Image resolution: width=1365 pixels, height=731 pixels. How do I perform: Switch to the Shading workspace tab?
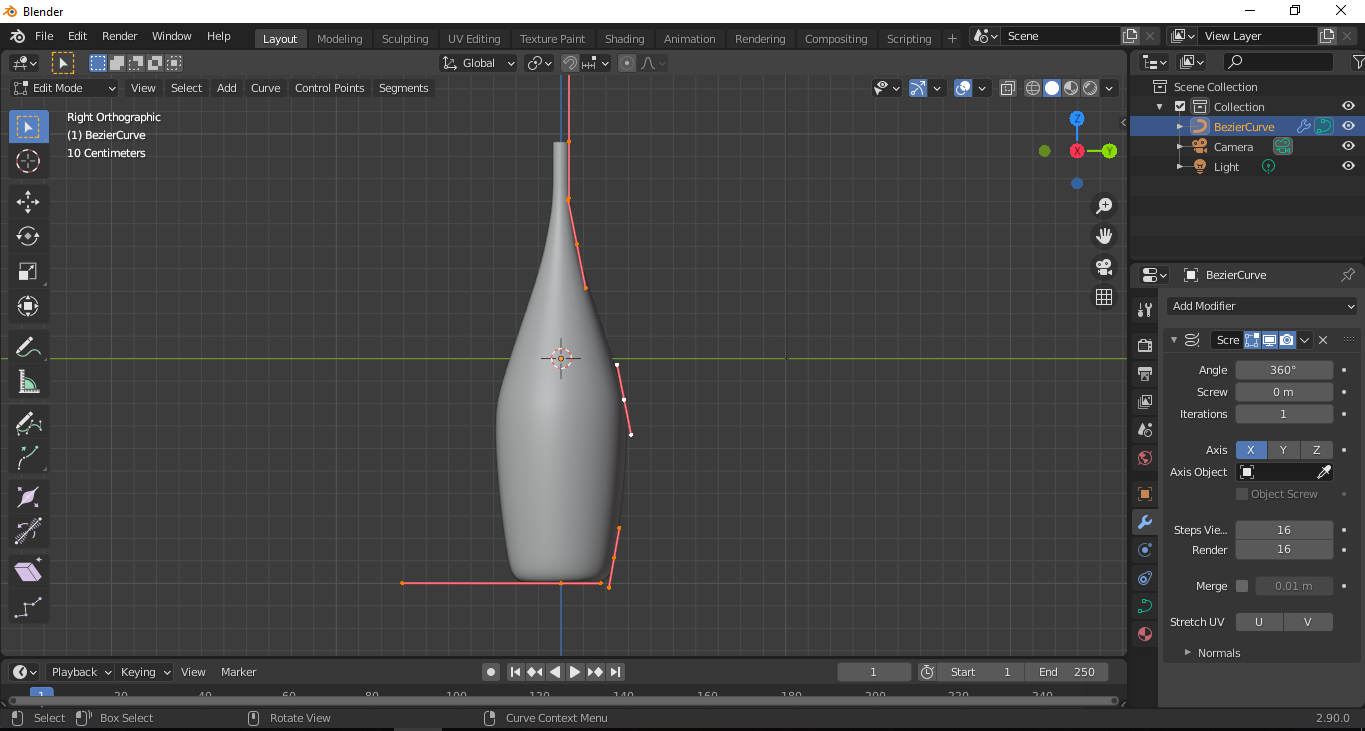coord(624,38)
